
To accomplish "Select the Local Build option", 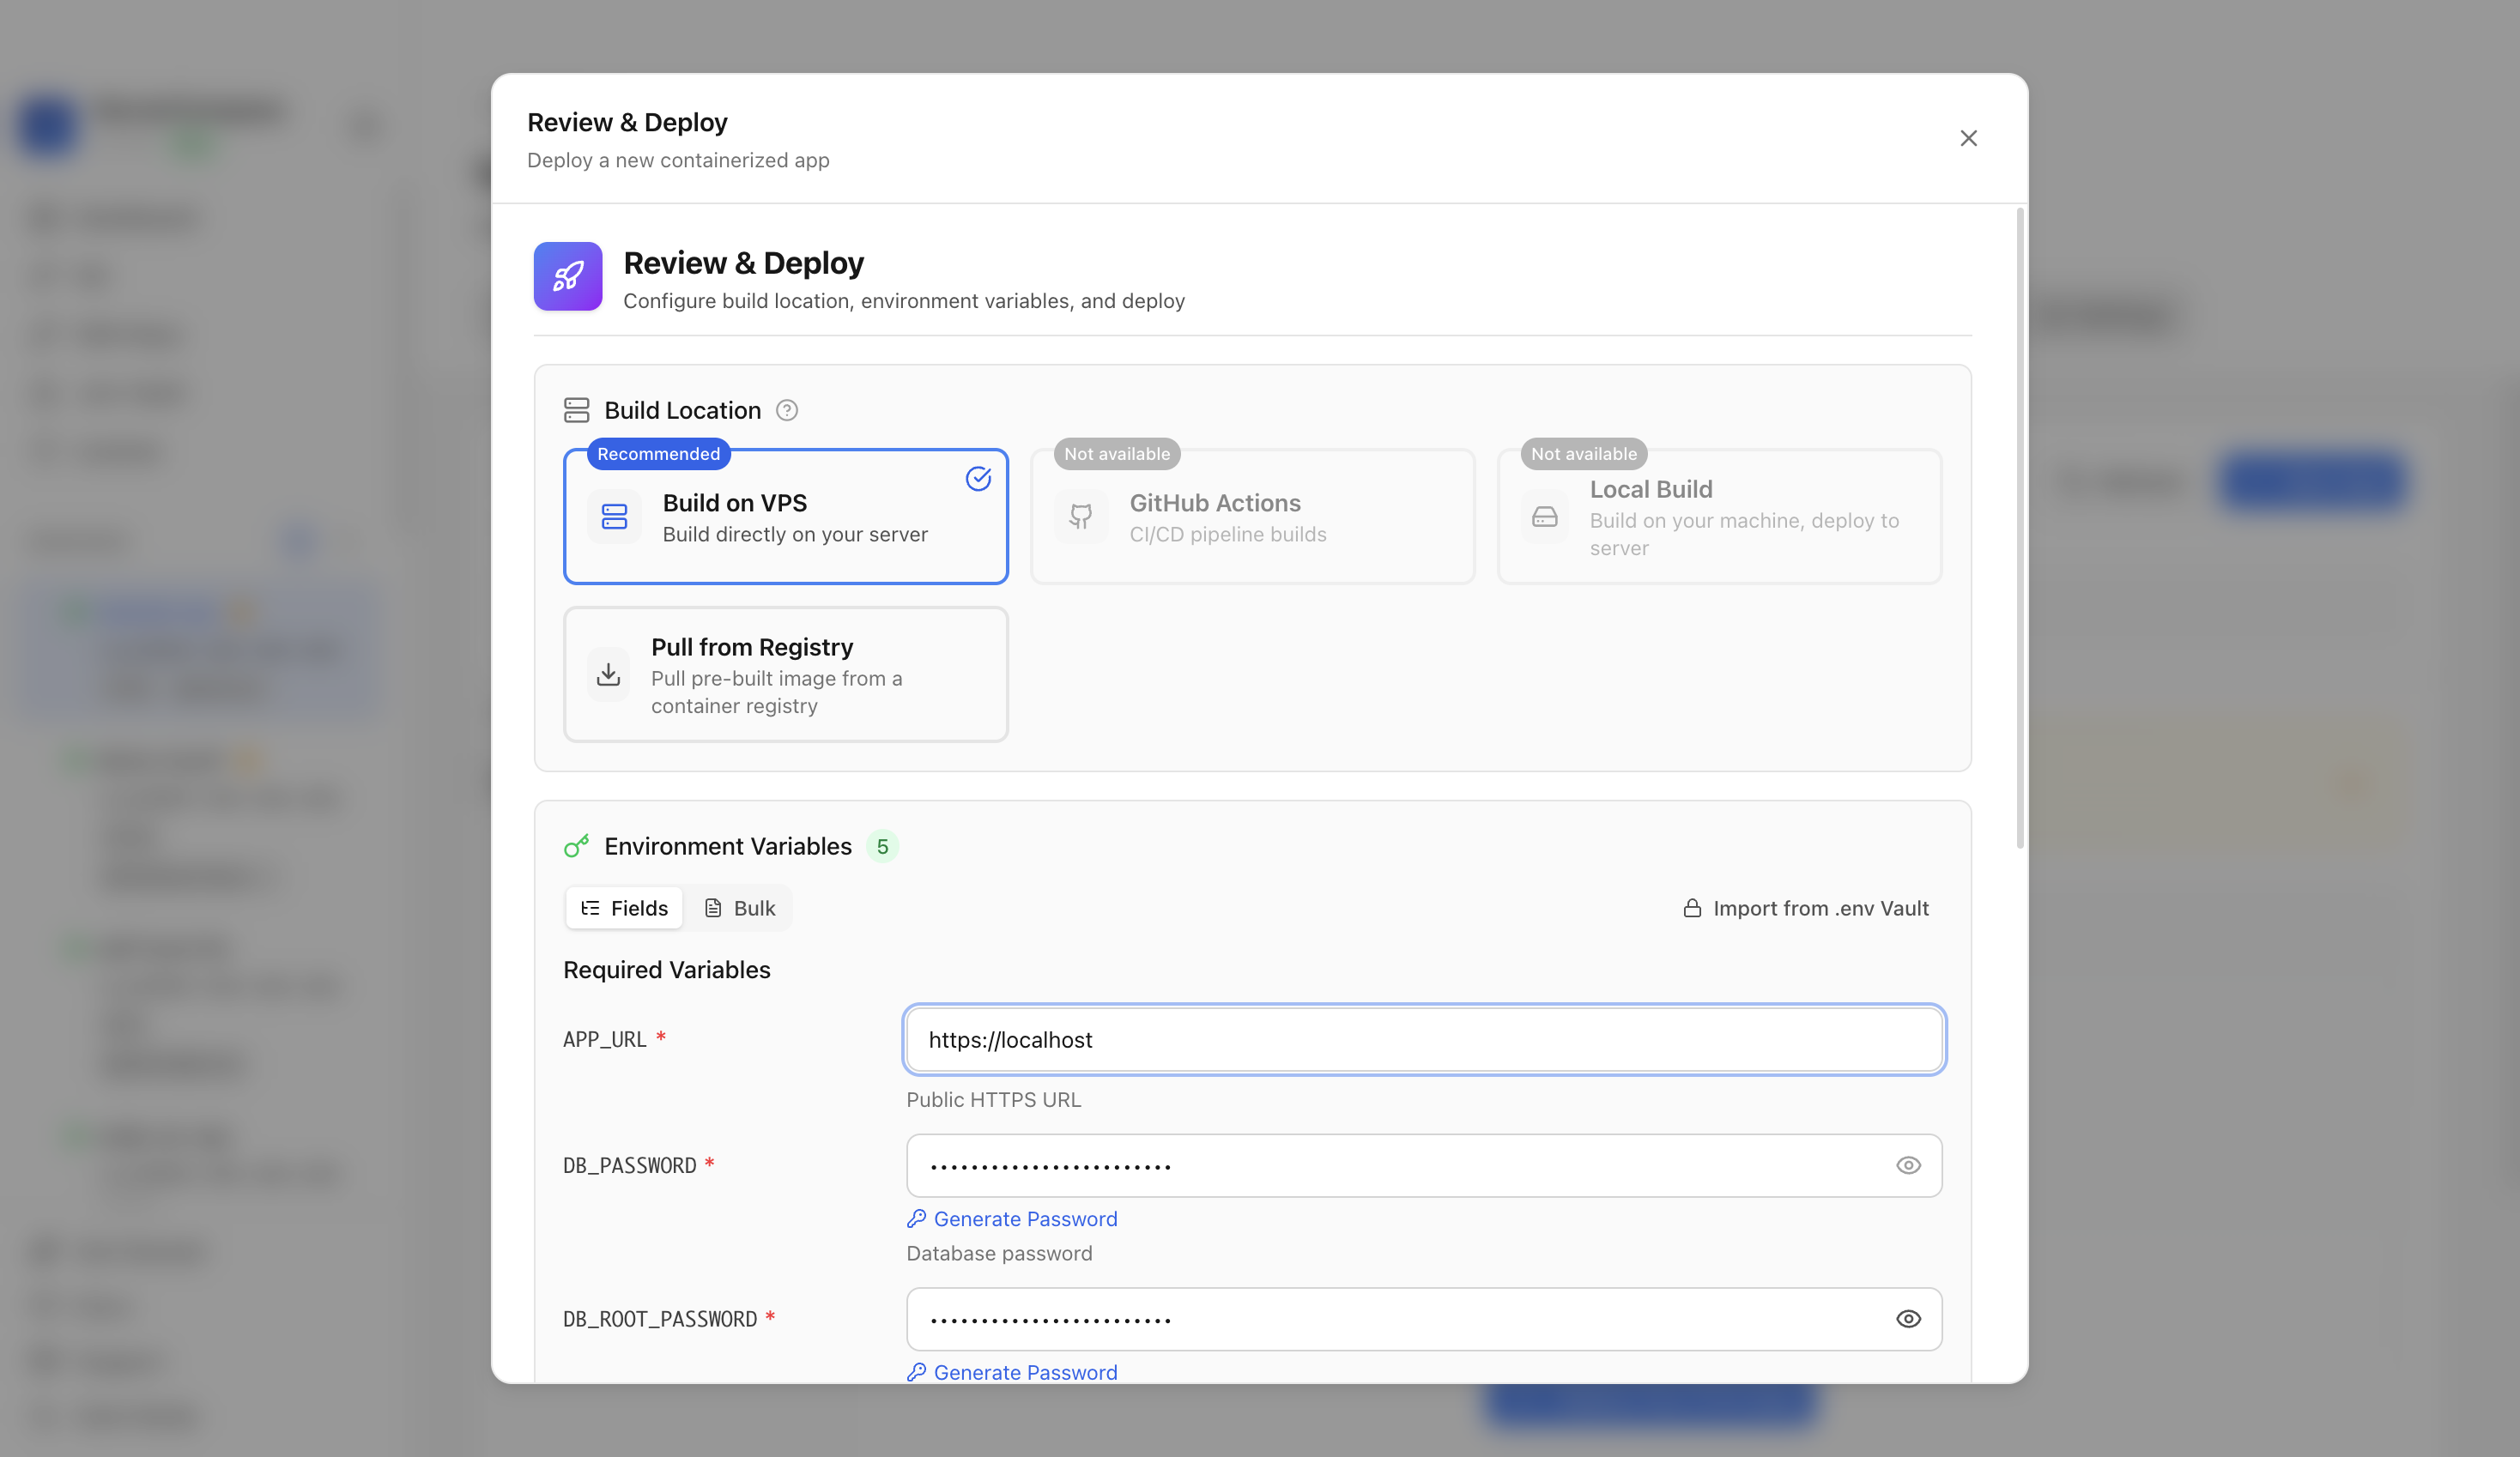I will click(1720, 516).
